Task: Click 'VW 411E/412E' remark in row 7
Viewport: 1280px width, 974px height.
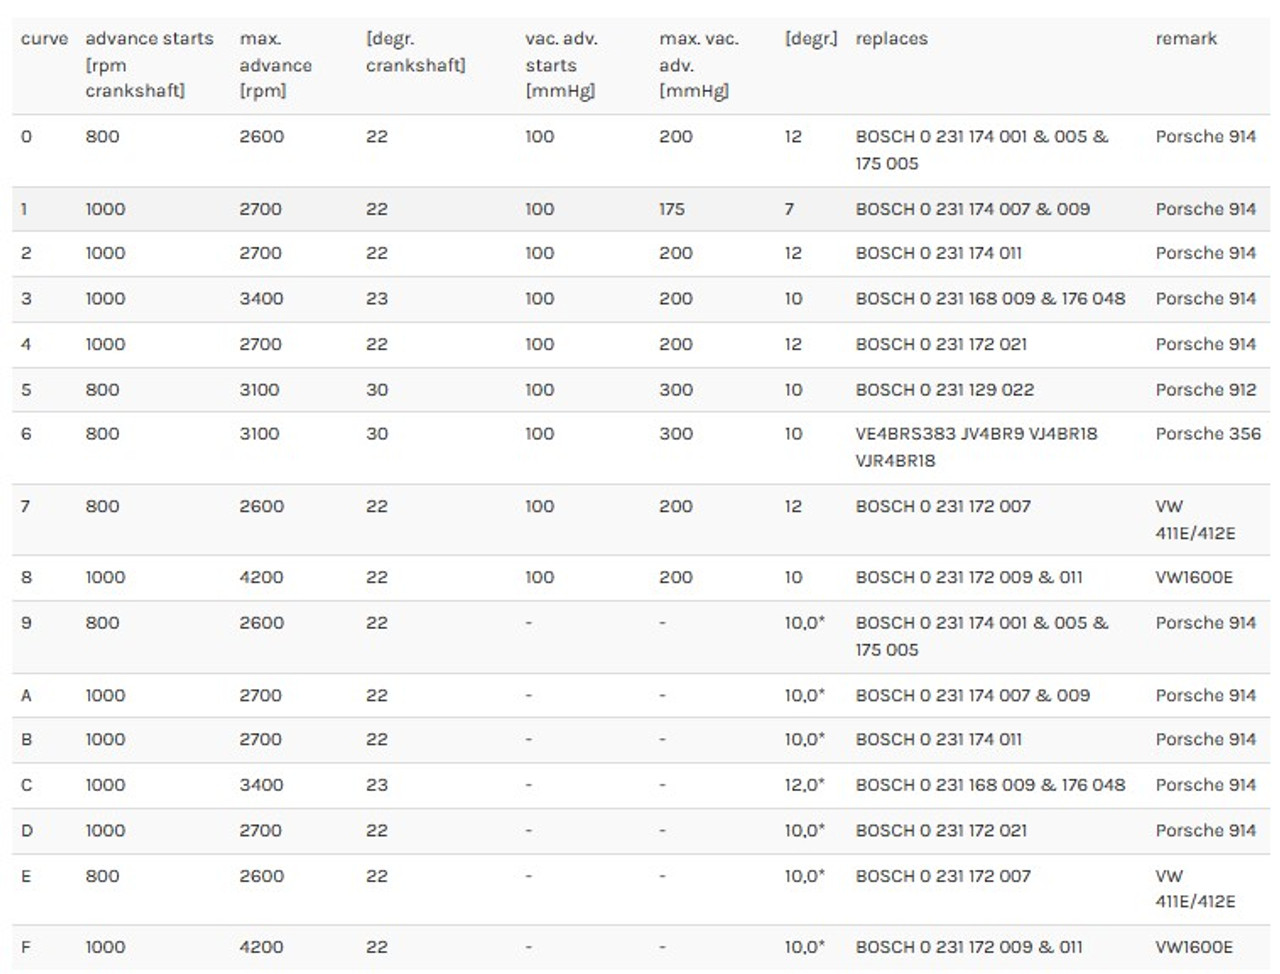Action: 1195,520
